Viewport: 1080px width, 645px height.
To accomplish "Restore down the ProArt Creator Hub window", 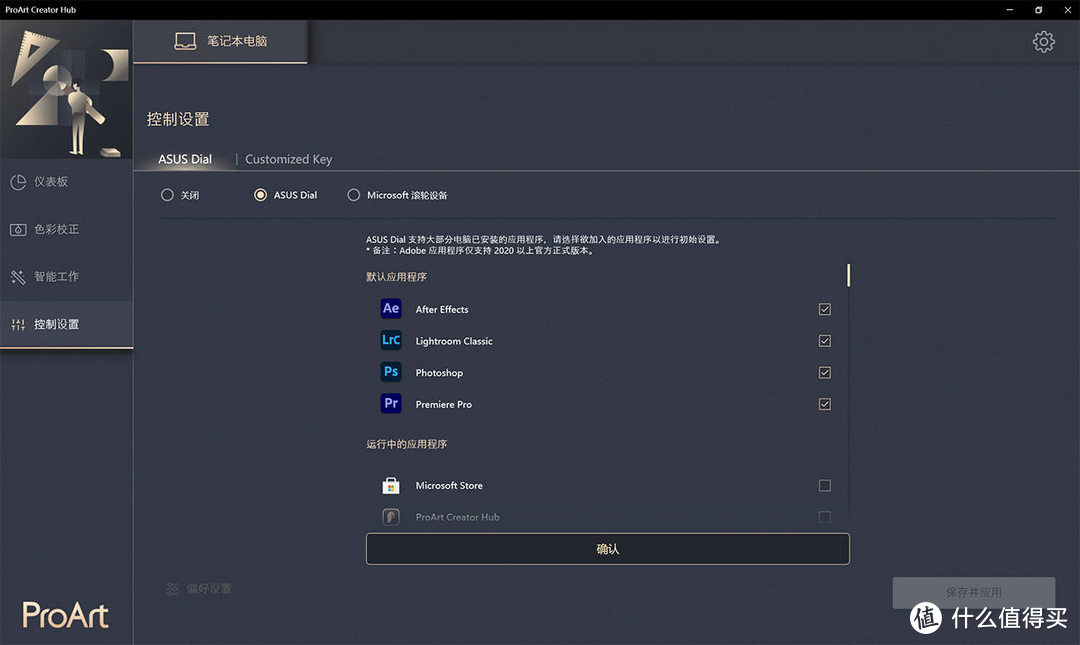I will point(1038,10).
